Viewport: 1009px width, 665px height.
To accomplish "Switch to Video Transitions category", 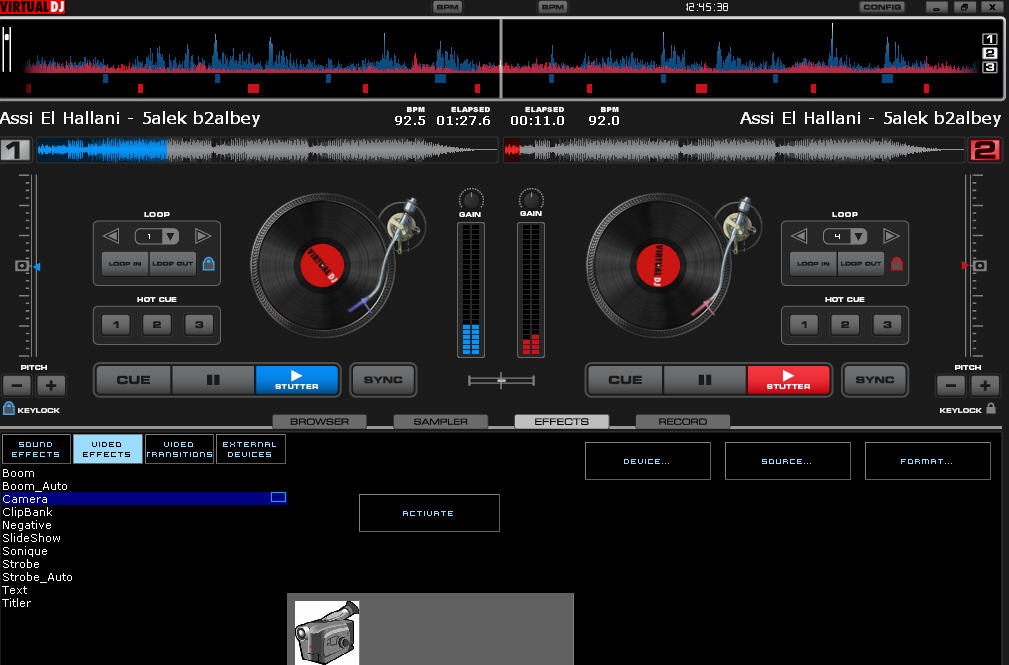I will click(180, 449).
